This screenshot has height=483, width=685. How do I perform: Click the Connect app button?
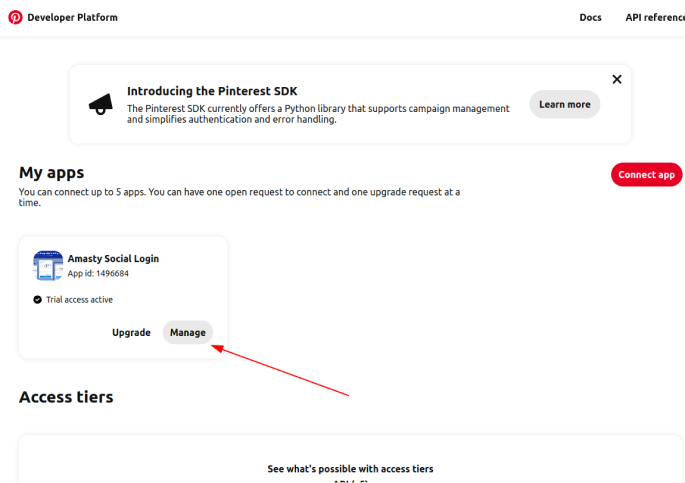point(647,175)
